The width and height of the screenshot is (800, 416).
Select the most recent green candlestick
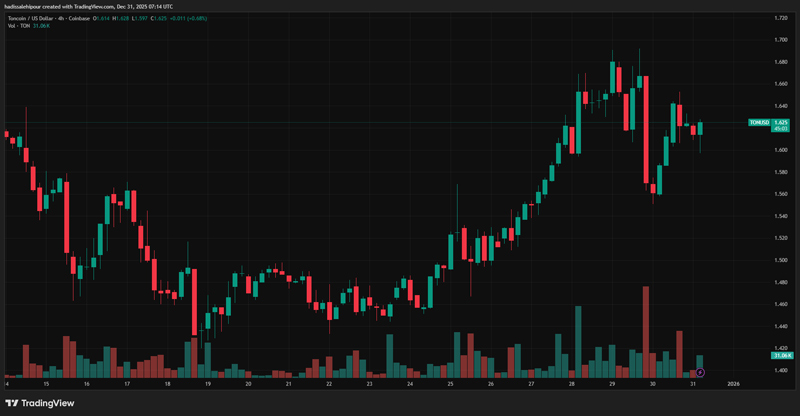pyautogui.click(x=700, y=128)
